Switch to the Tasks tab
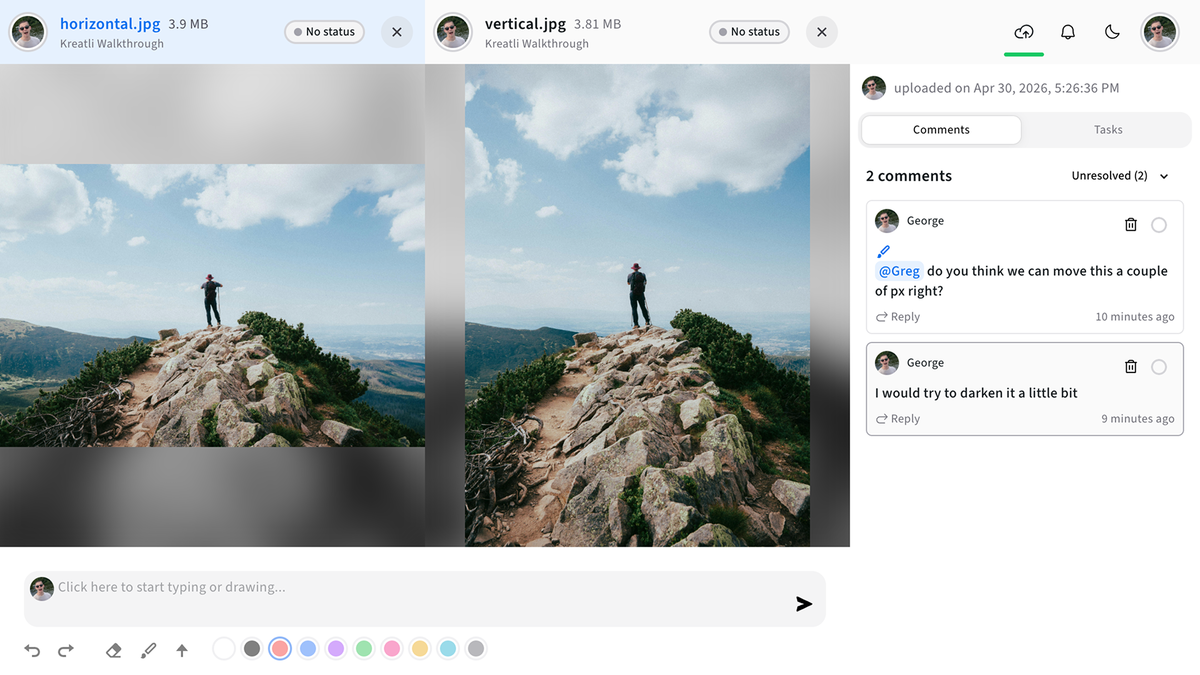1200x675 pixels. coord(1108,130)
